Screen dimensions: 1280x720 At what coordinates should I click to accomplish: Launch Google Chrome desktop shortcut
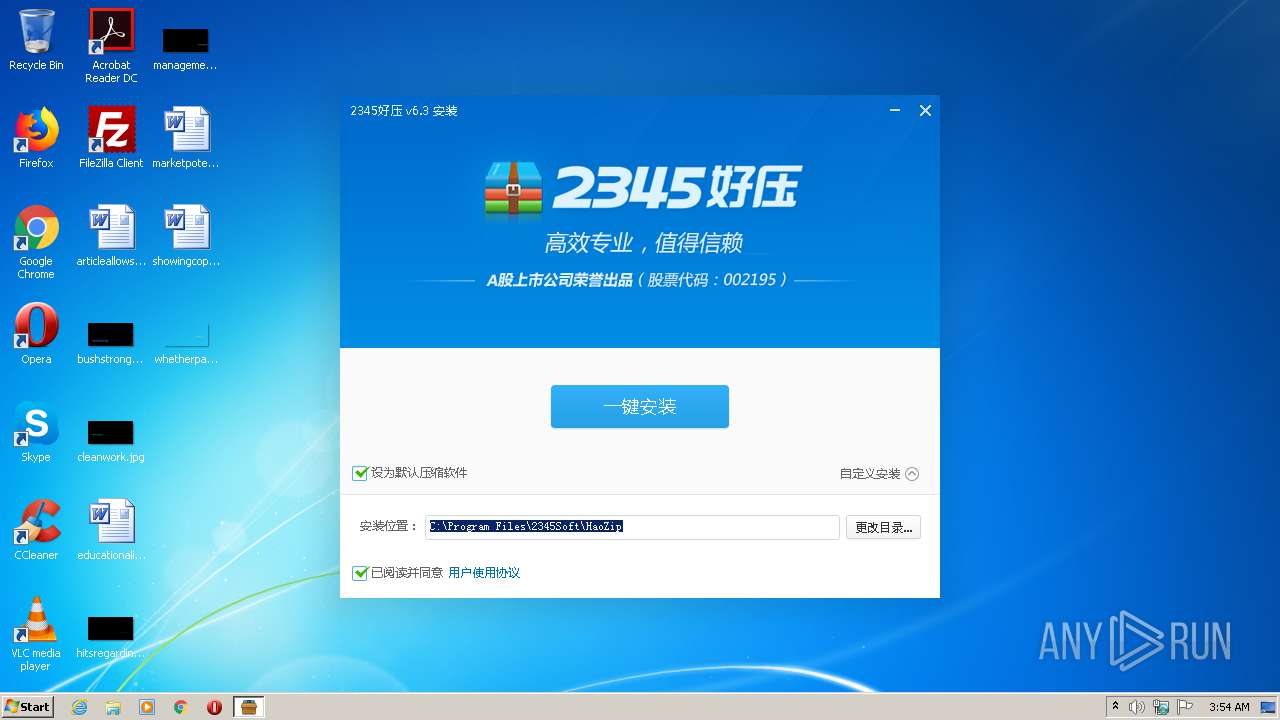[36, 242]
